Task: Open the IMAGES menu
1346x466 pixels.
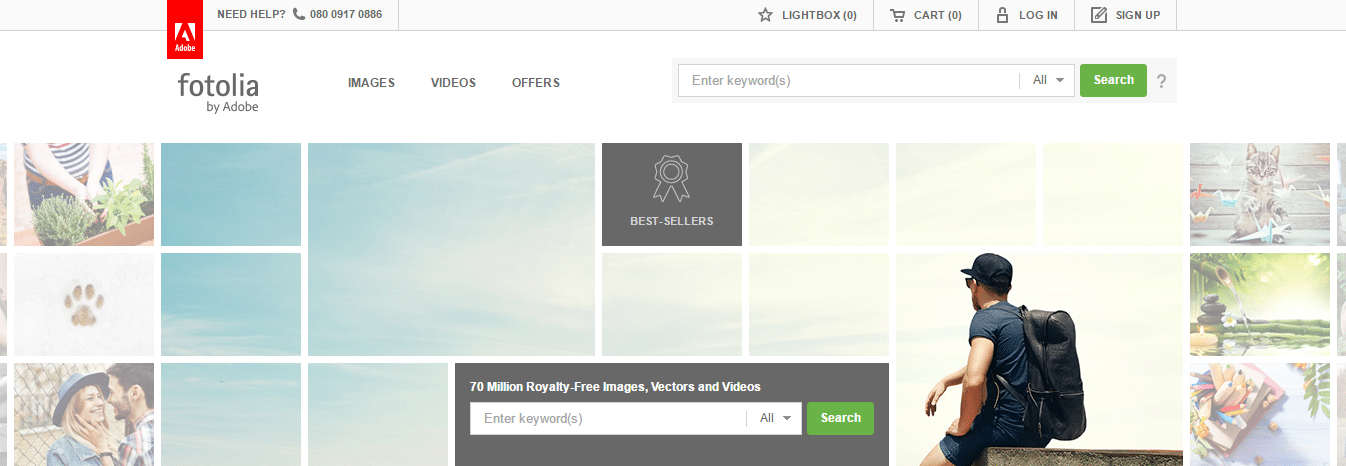Action: pos(371,83)
